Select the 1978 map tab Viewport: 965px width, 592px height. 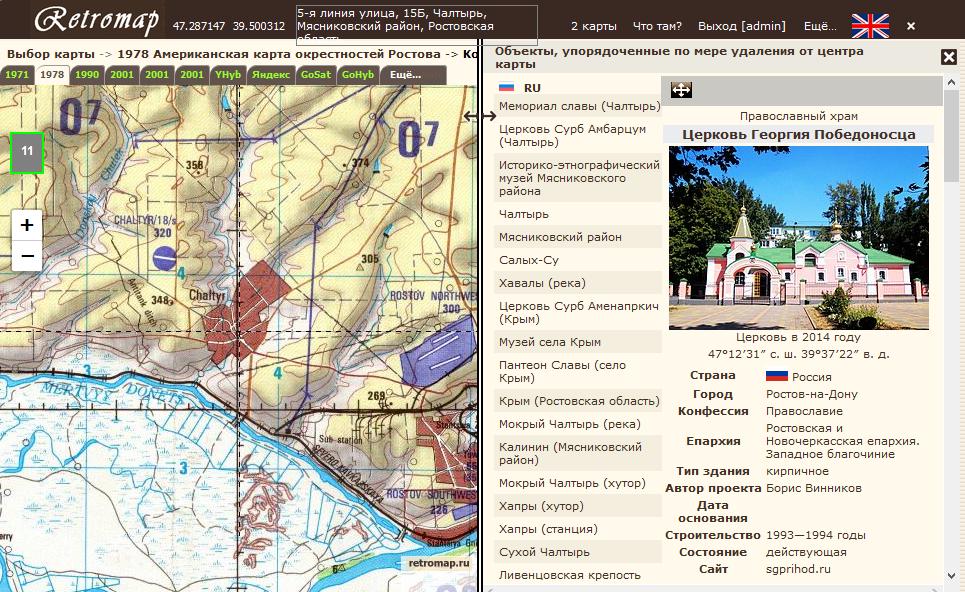coord(52,74)
